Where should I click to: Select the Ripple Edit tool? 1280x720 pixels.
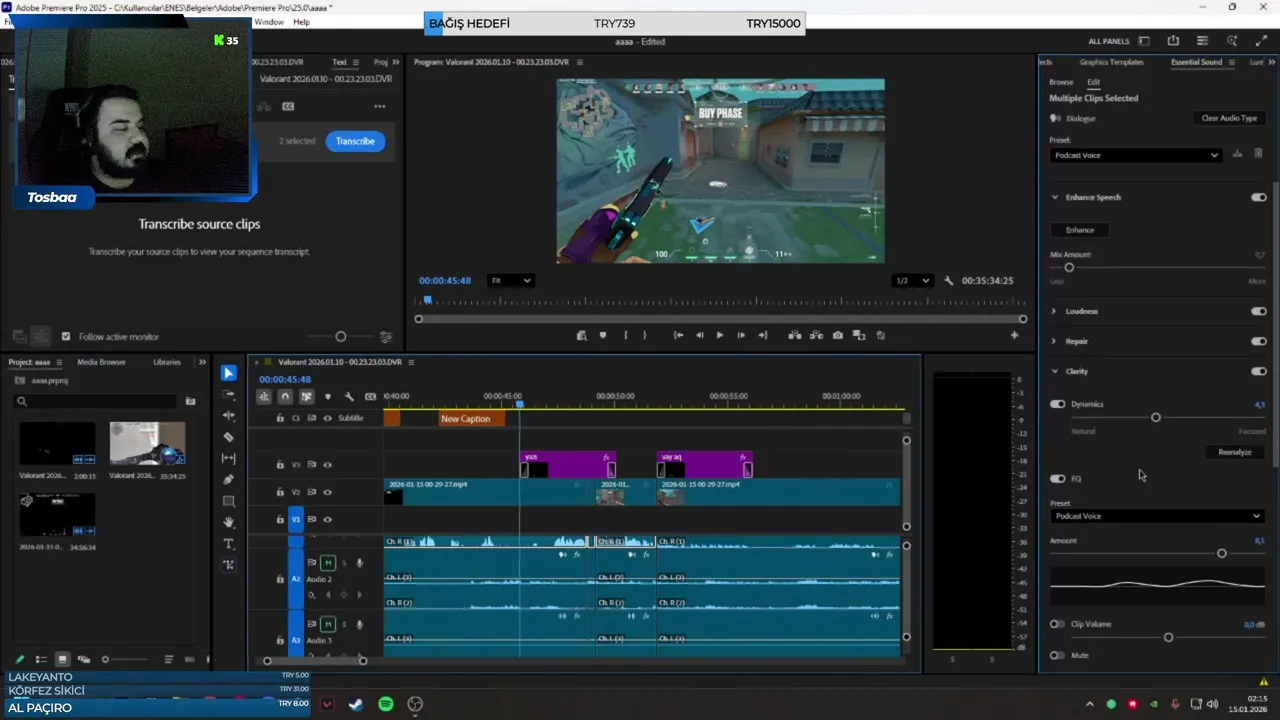(229, 415)
